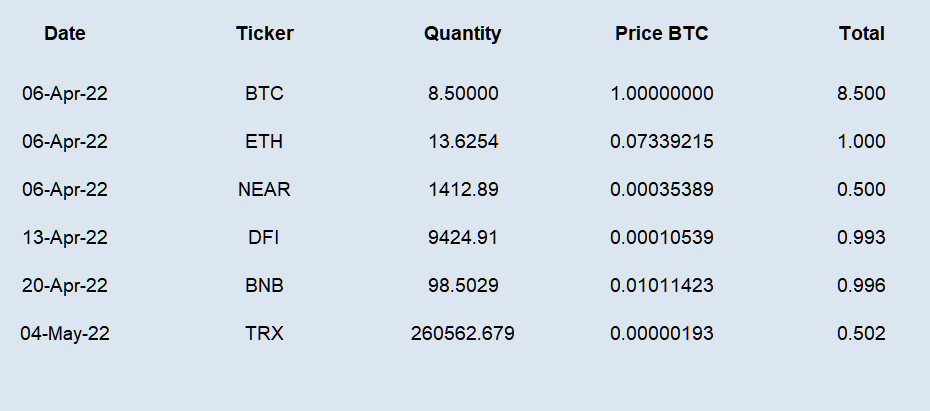The height and width of the screenshot is (411, 930).
Task: Click the total value 8.500
Action: [x=861, y=93]
